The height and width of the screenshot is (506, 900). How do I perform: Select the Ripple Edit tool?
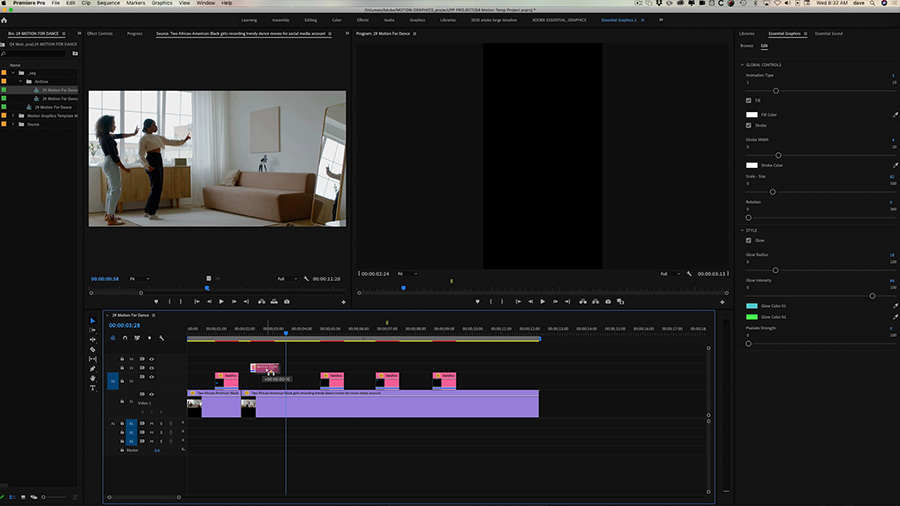(92, 340)
